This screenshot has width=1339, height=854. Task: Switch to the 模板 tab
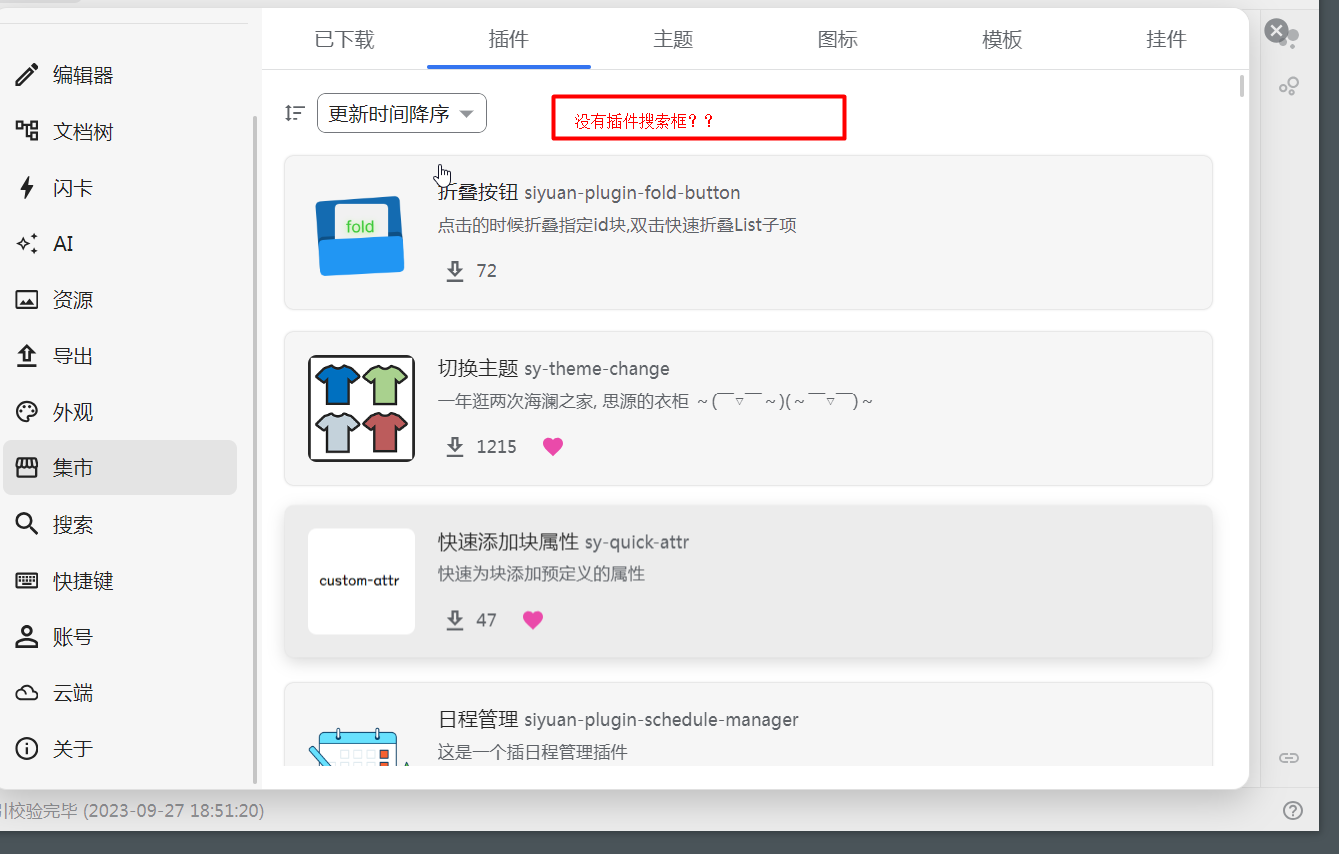pyautogui.click(x=1002, y=39)
